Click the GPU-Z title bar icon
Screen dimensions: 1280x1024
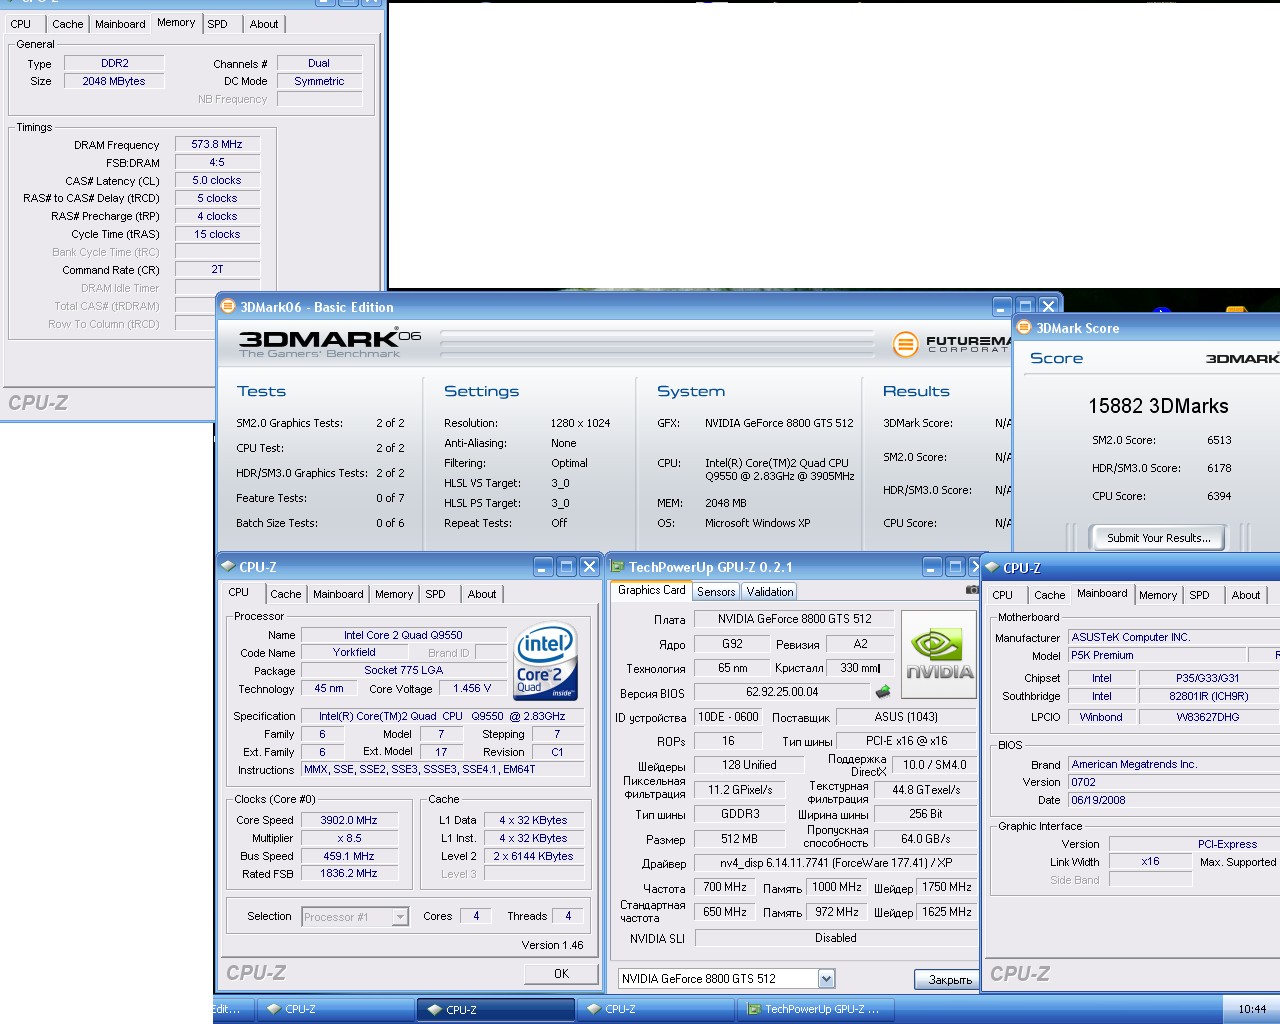click(617, 567)
